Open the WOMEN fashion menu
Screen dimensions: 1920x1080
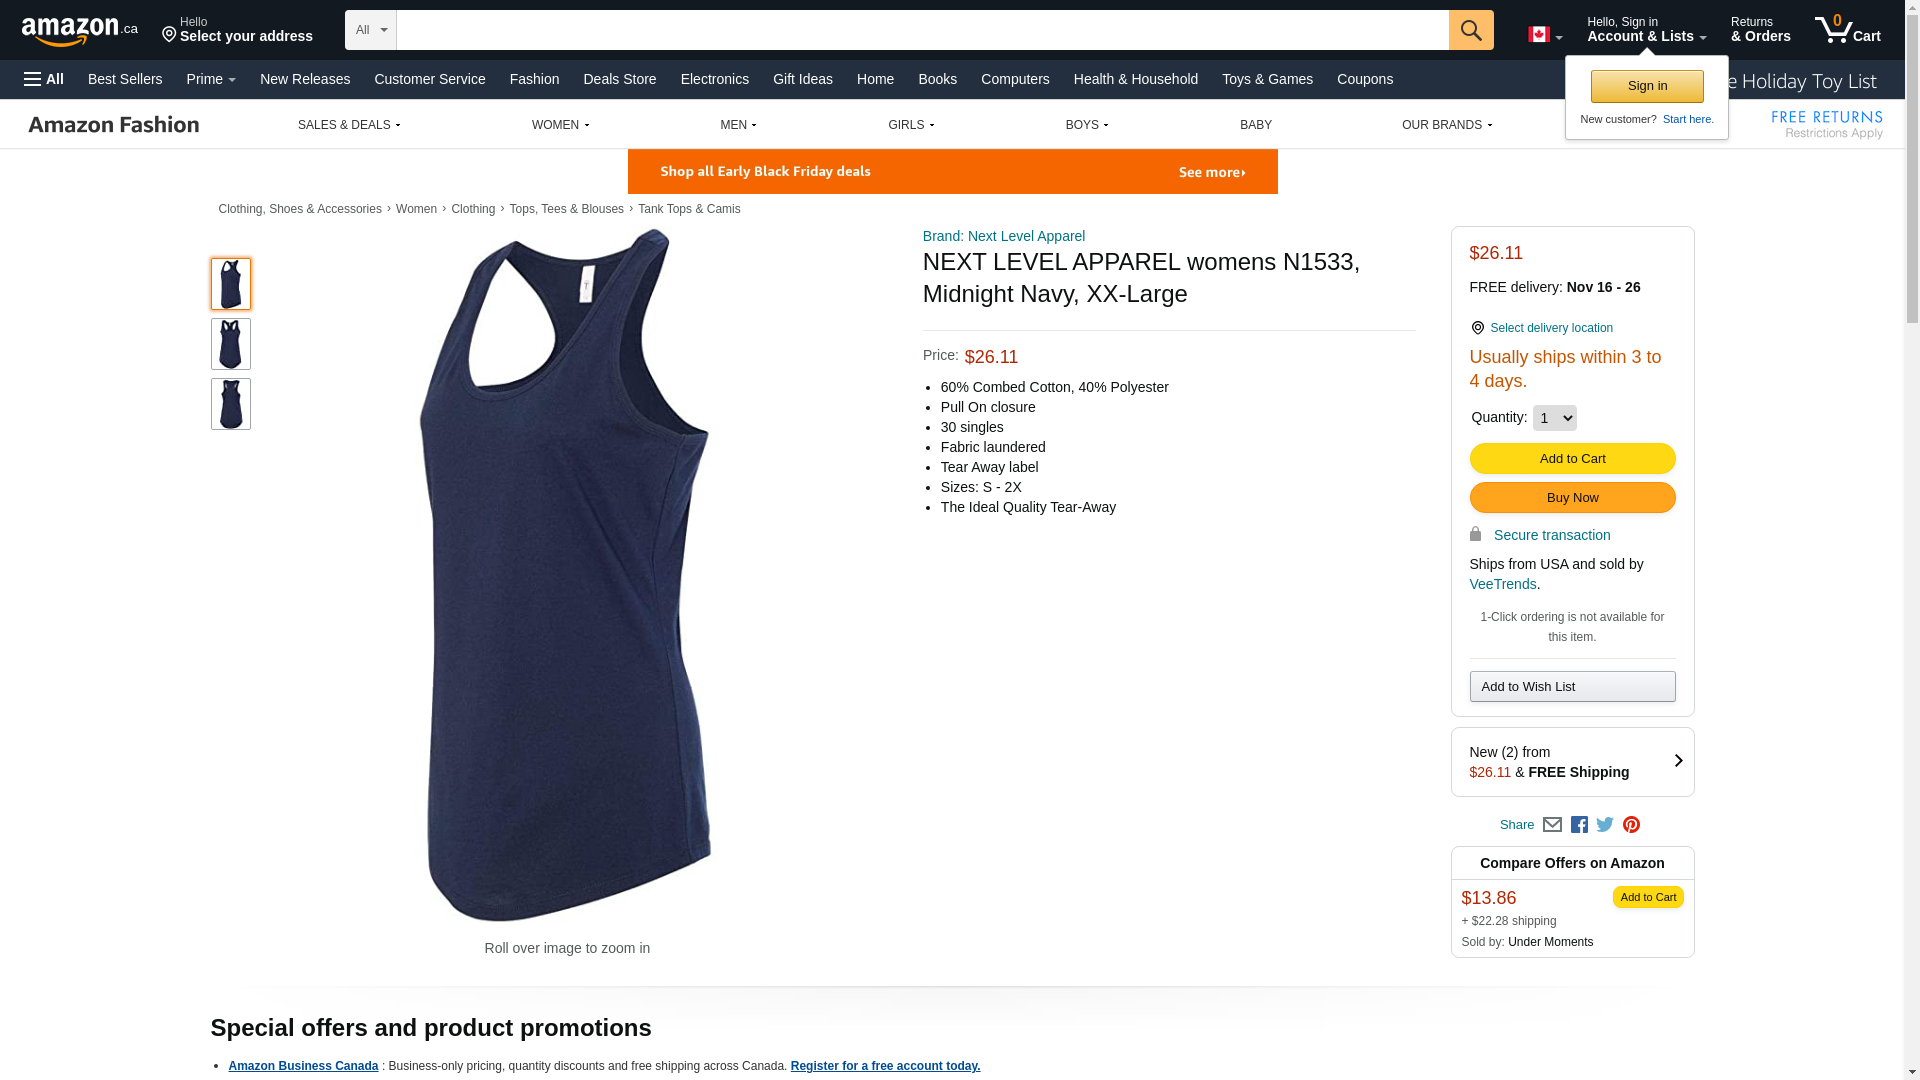[560, 125]
